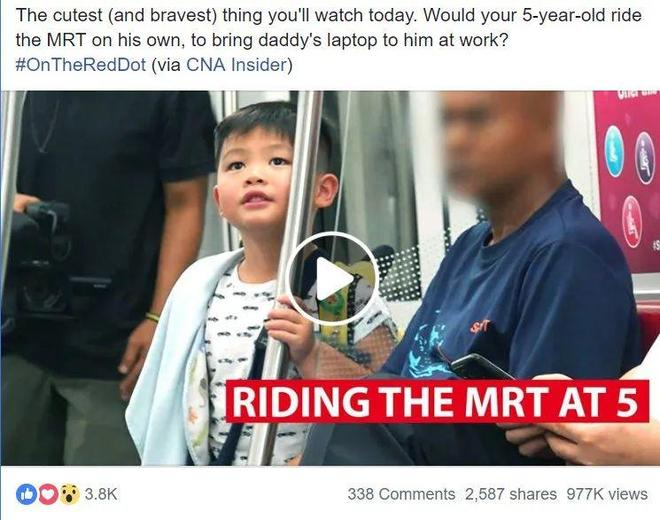
Task: Click the red circular sign on train poster
Action: pos(632,220)
